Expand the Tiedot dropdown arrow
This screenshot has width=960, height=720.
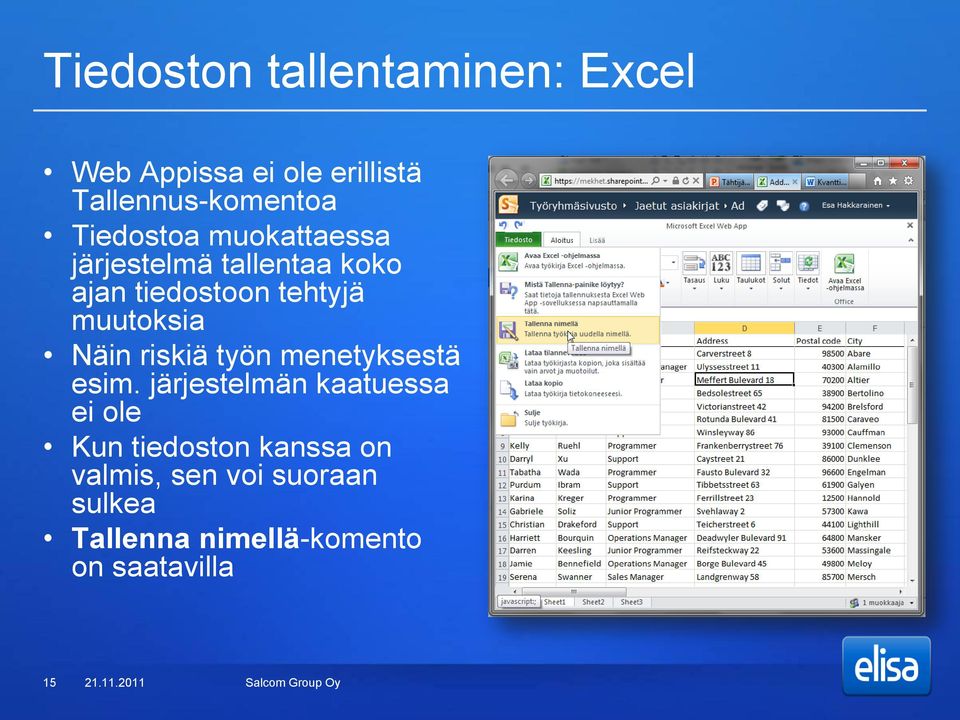coord(808,288)
